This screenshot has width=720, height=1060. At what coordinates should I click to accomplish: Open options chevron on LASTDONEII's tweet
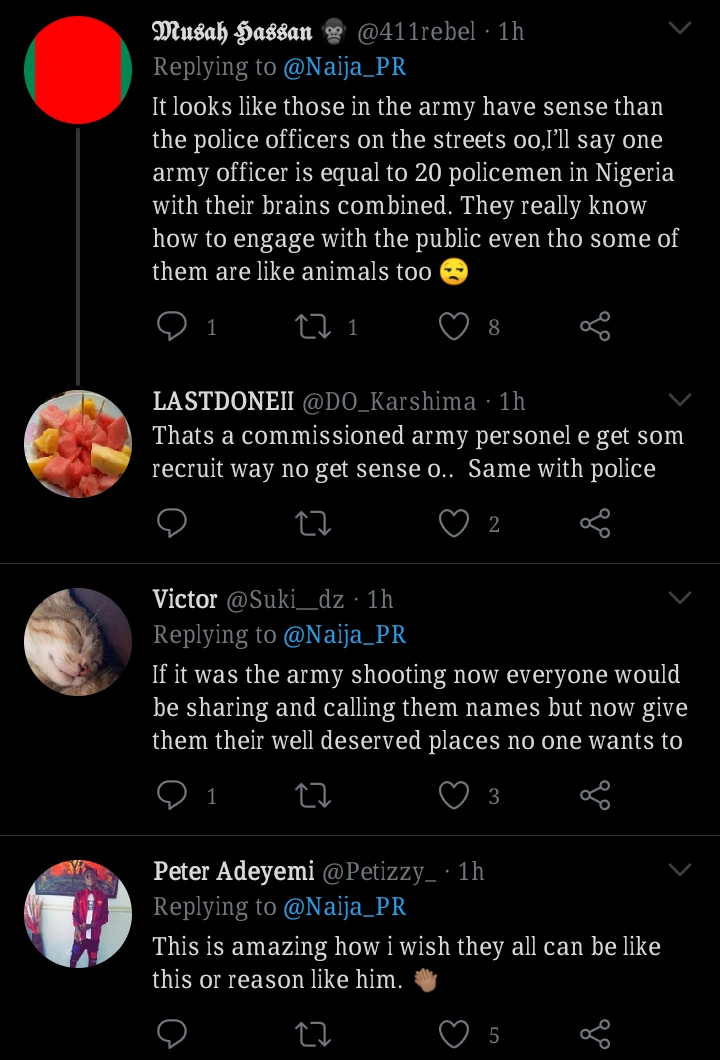coord(679,400)
